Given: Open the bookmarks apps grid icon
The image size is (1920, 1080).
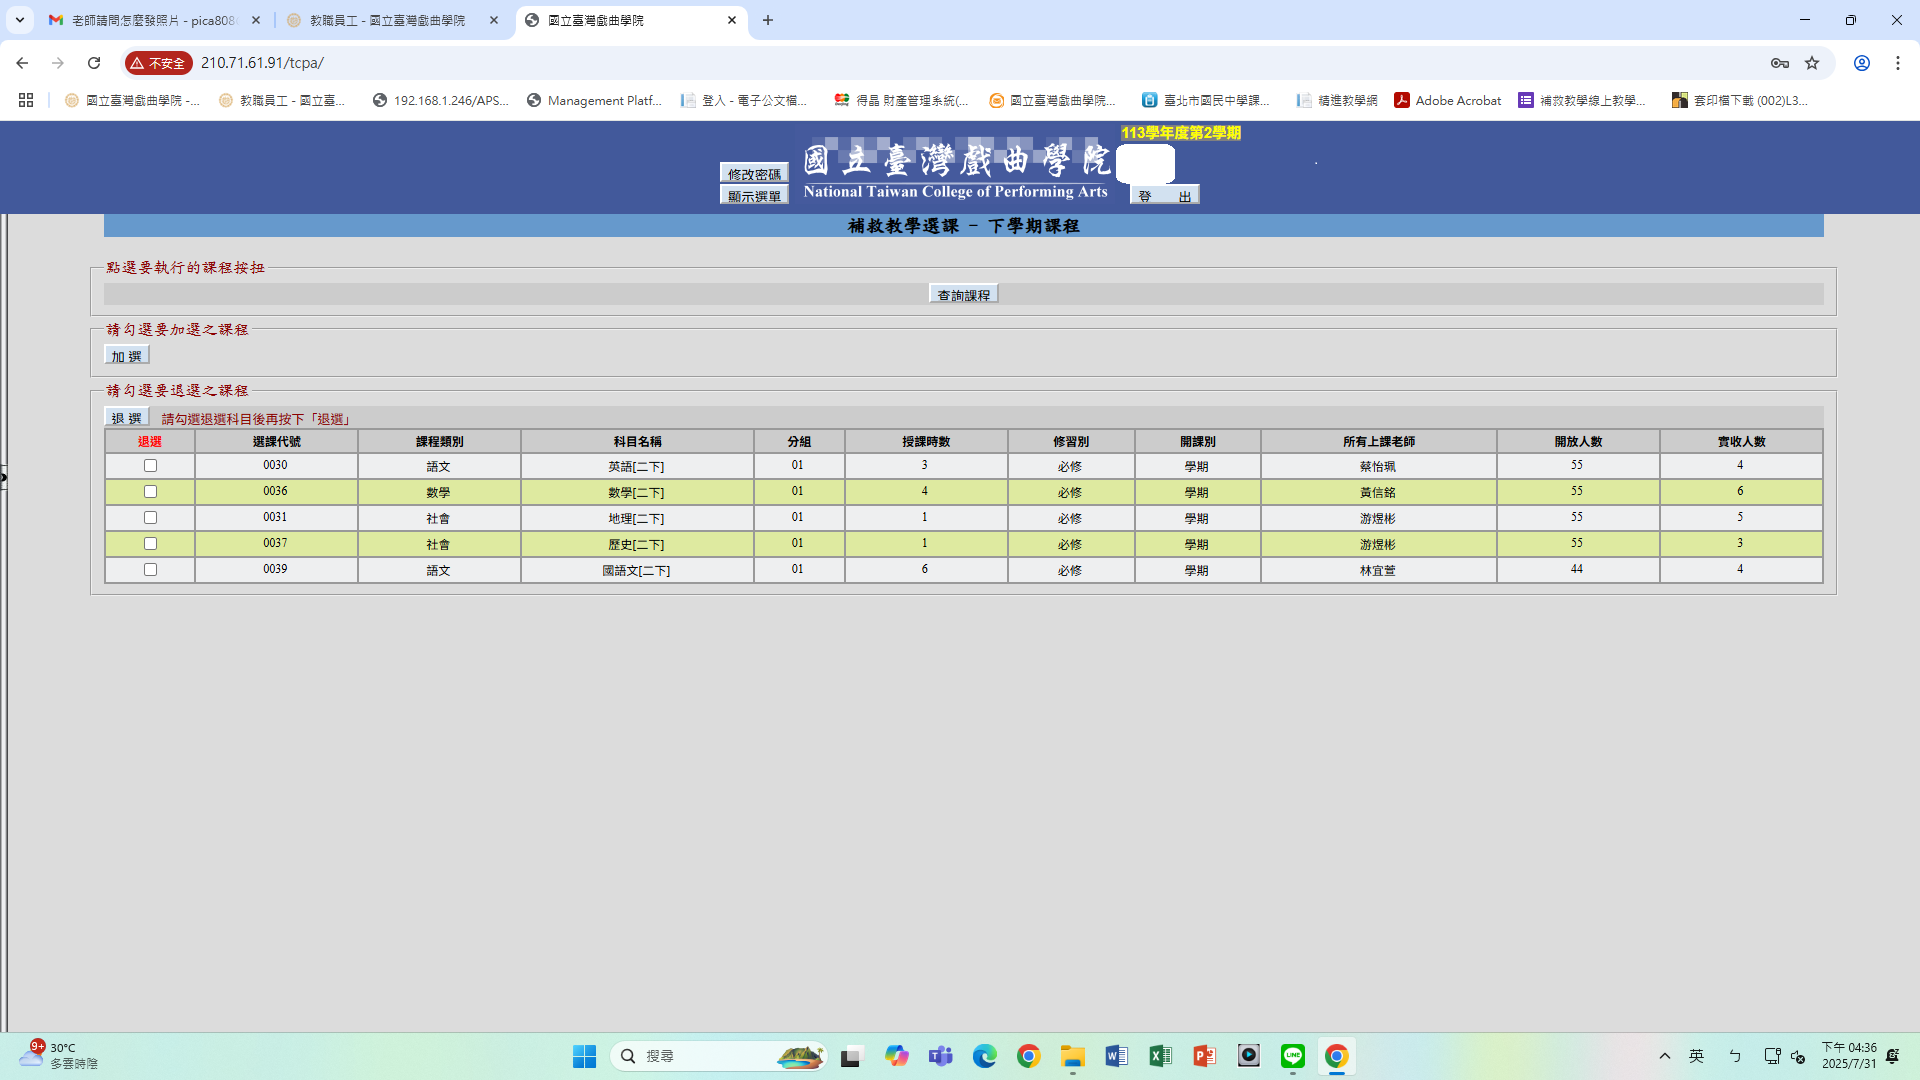Looking at the screenshot, I should pyautogui.click(x=26, y=100).
